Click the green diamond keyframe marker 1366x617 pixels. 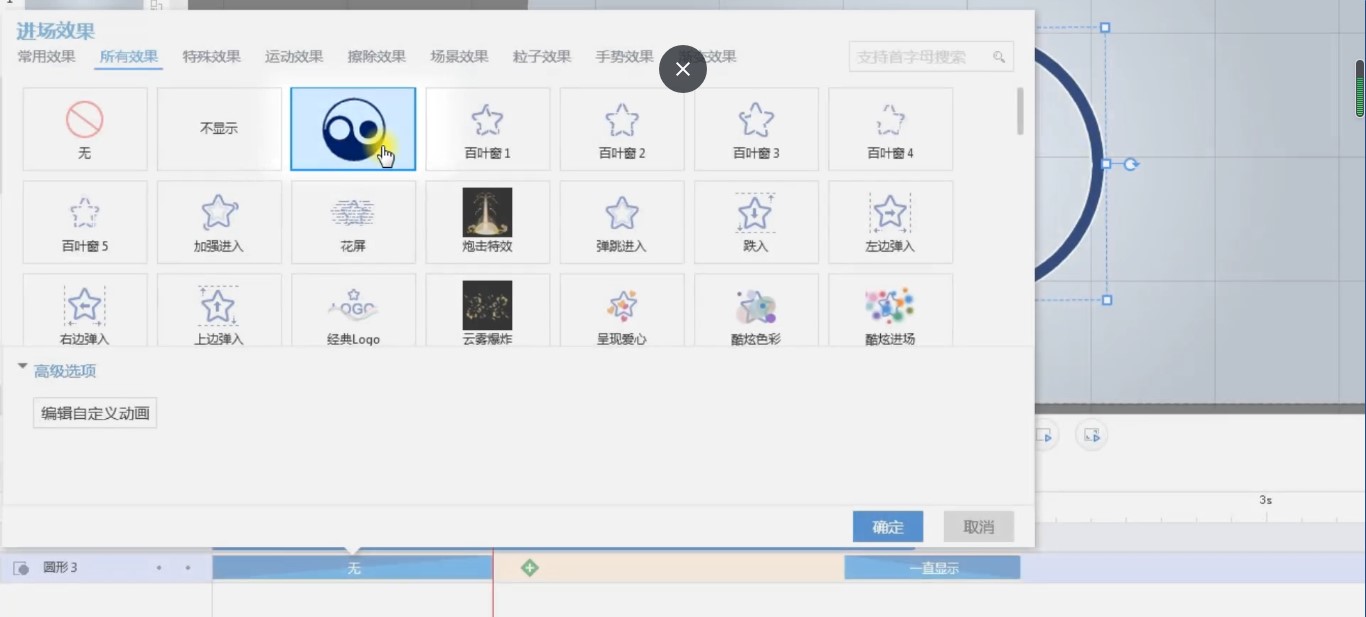tap(529, 567)
